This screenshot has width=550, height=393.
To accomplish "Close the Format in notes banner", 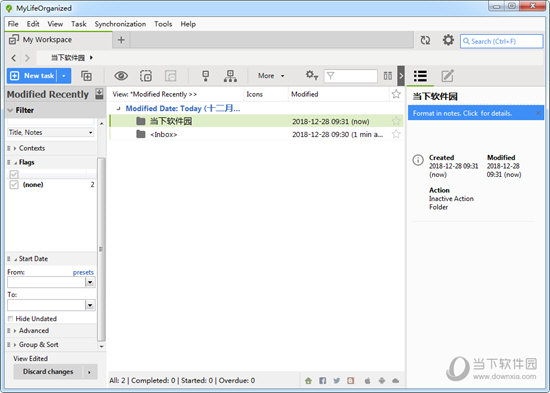I will point(538,113).
